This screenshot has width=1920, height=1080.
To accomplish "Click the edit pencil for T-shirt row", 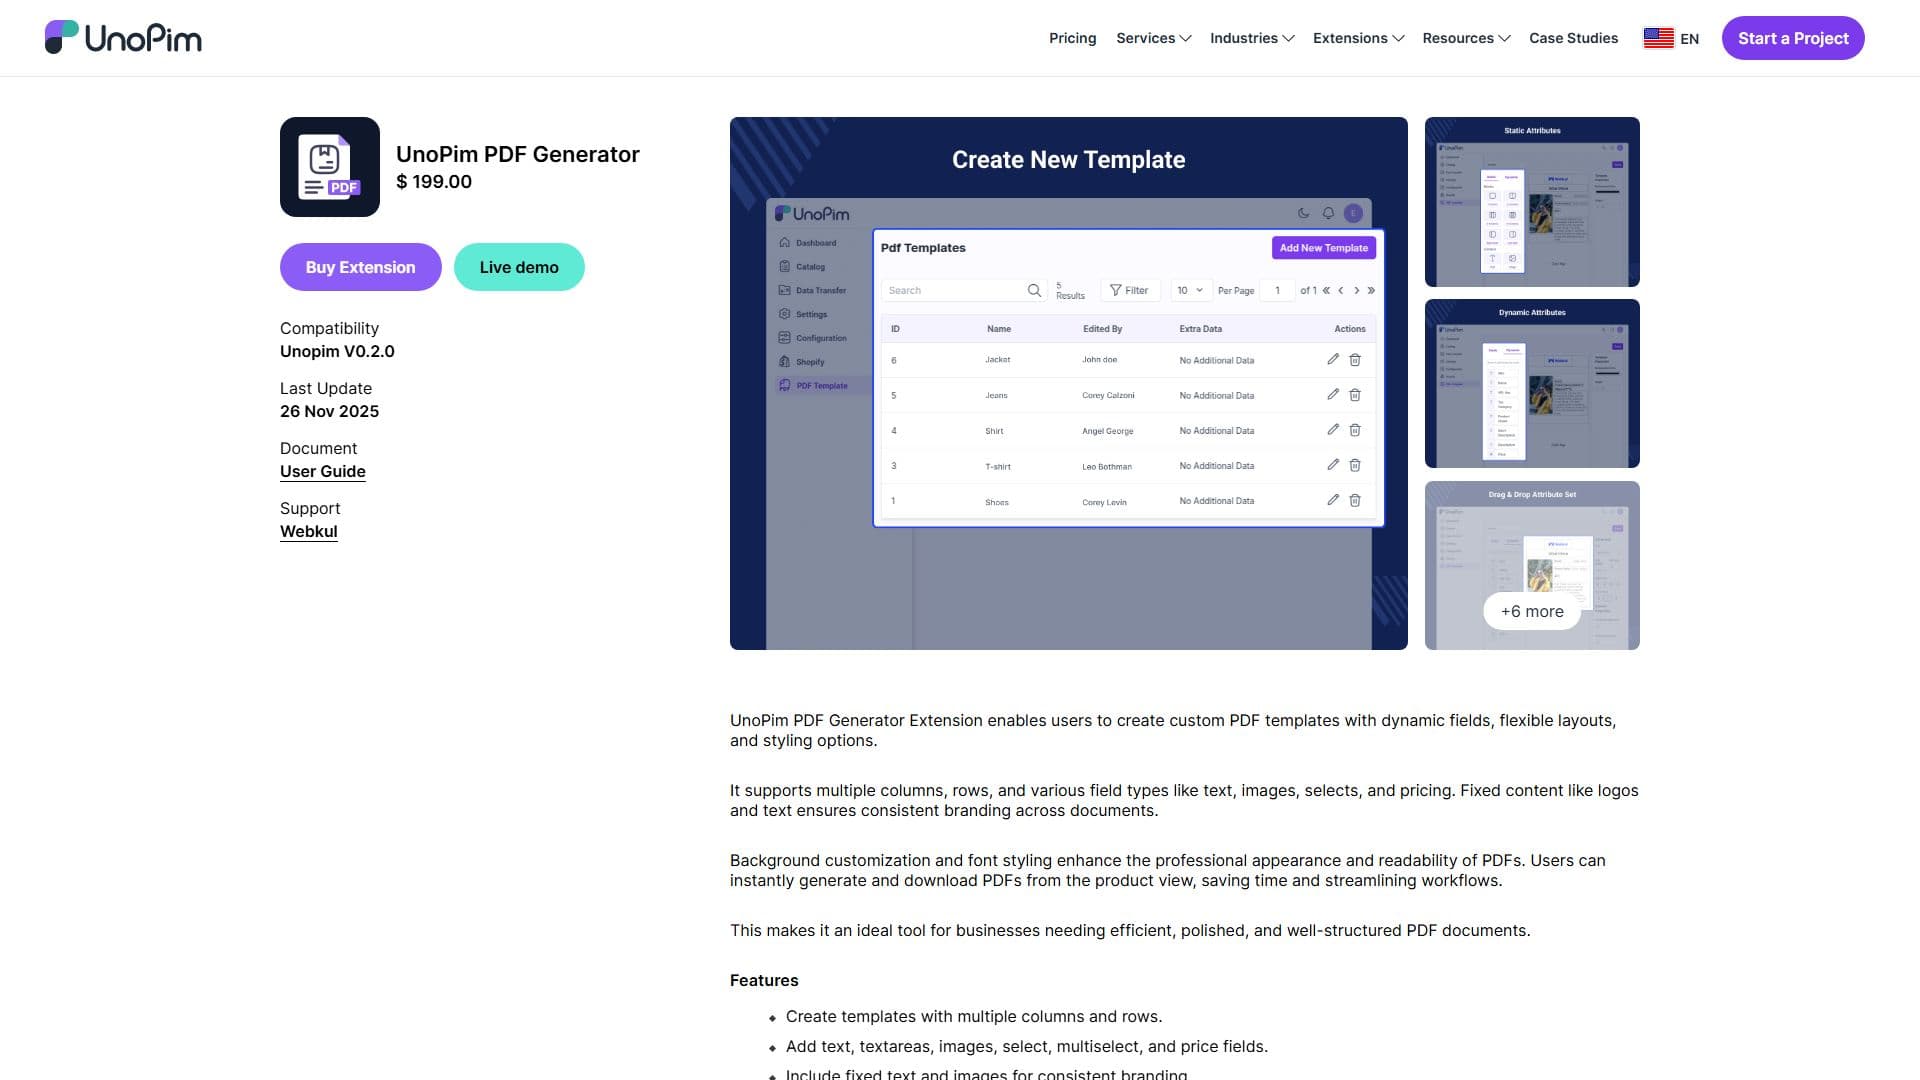I will 1332,464.
